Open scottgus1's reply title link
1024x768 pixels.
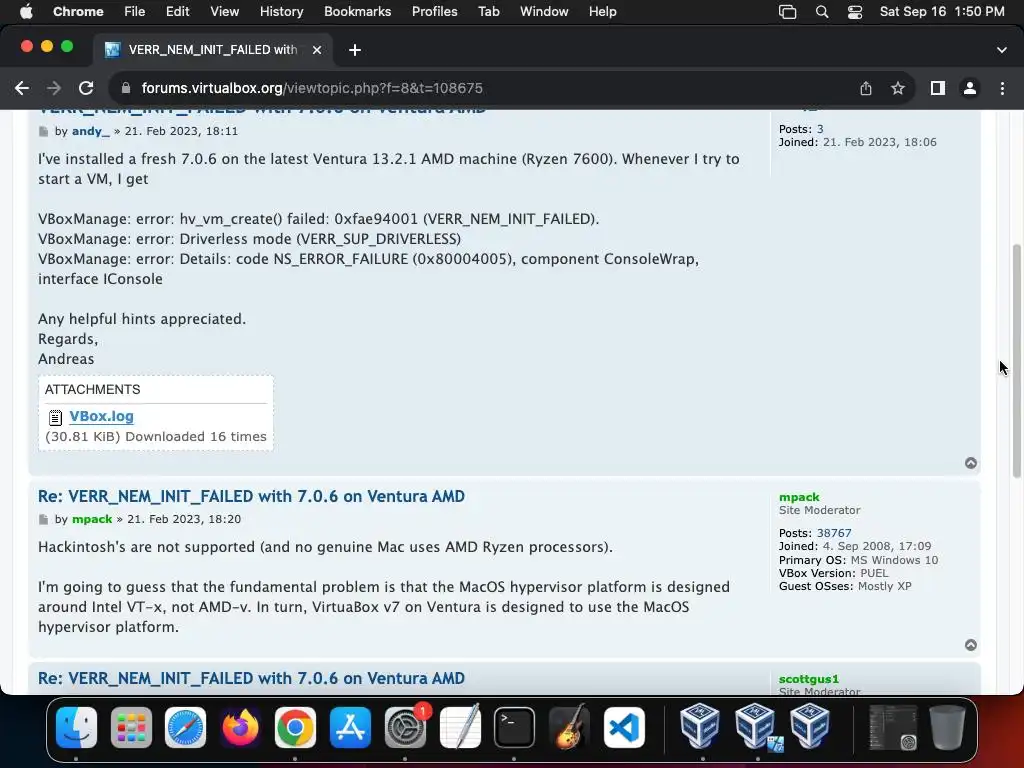point(251,679)
